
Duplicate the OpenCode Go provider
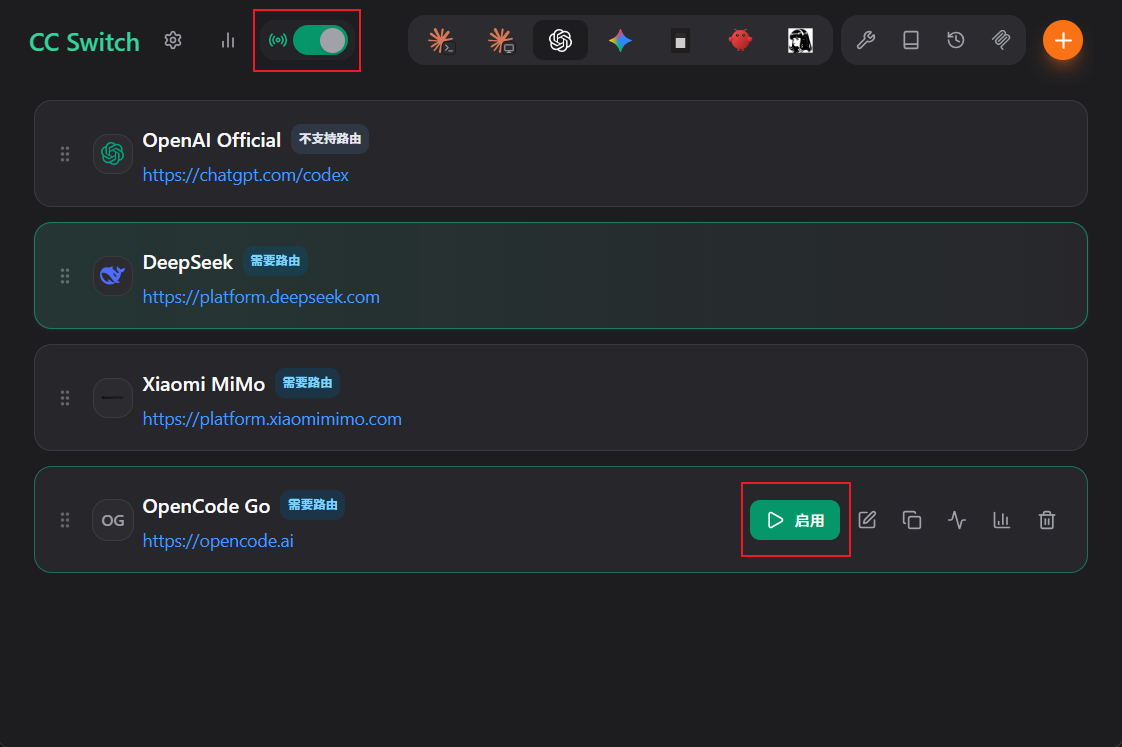[912, 520]
